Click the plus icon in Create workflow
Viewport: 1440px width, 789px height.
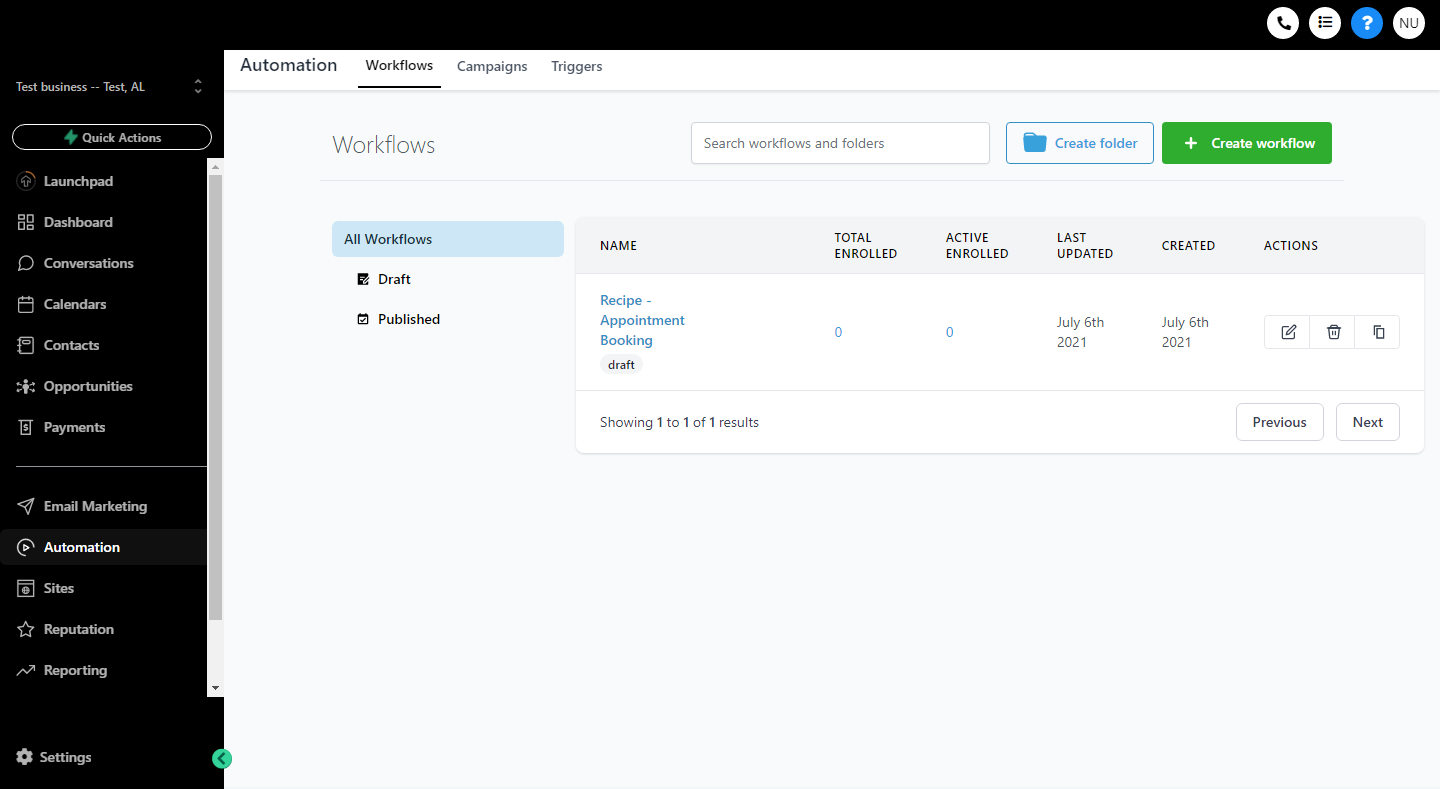(1191, 143)
